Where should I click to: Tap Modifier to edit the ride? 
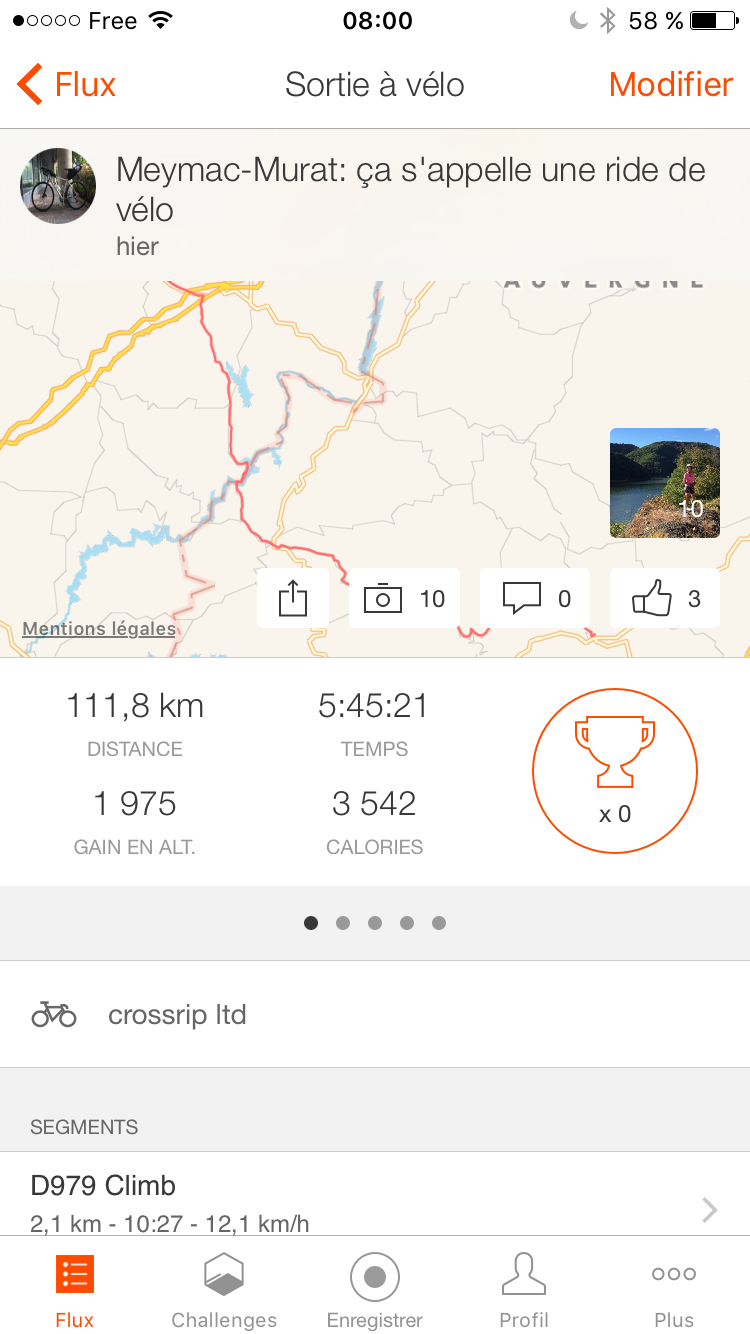[x=671, y=84]
